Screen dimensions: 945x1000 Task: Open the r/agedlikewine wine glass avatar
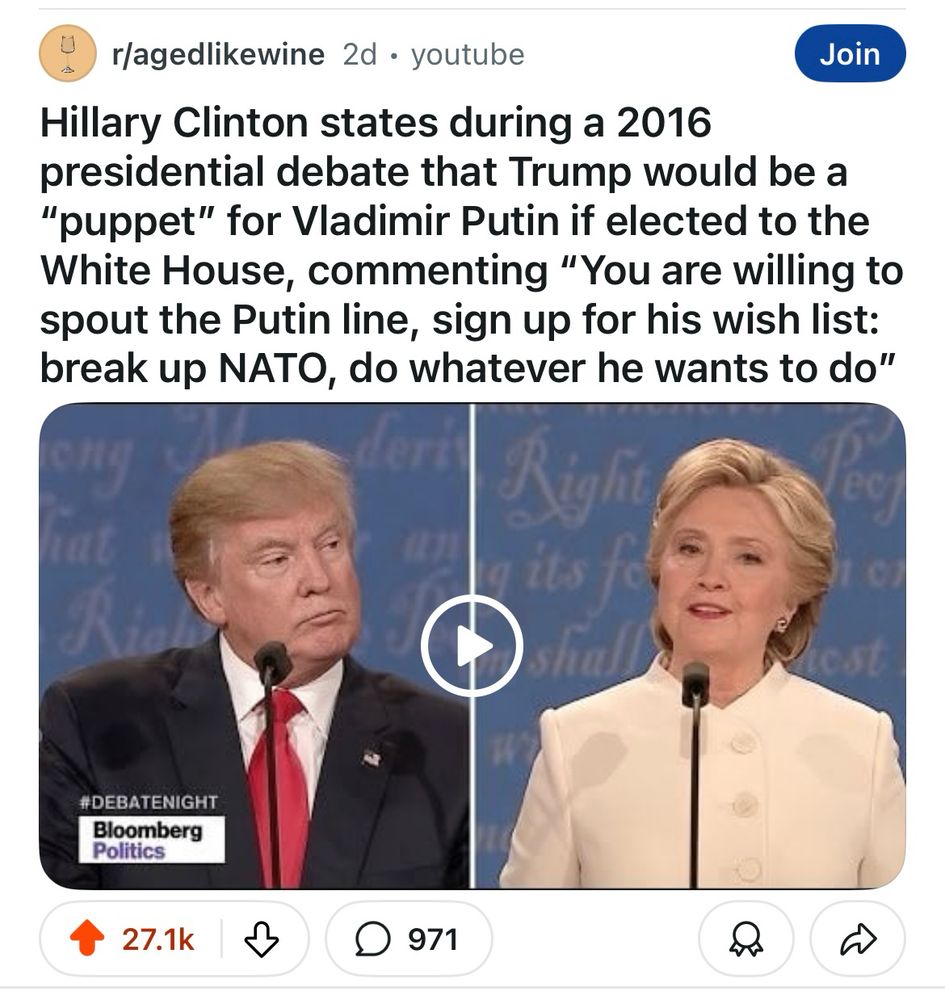click(68, 53)
